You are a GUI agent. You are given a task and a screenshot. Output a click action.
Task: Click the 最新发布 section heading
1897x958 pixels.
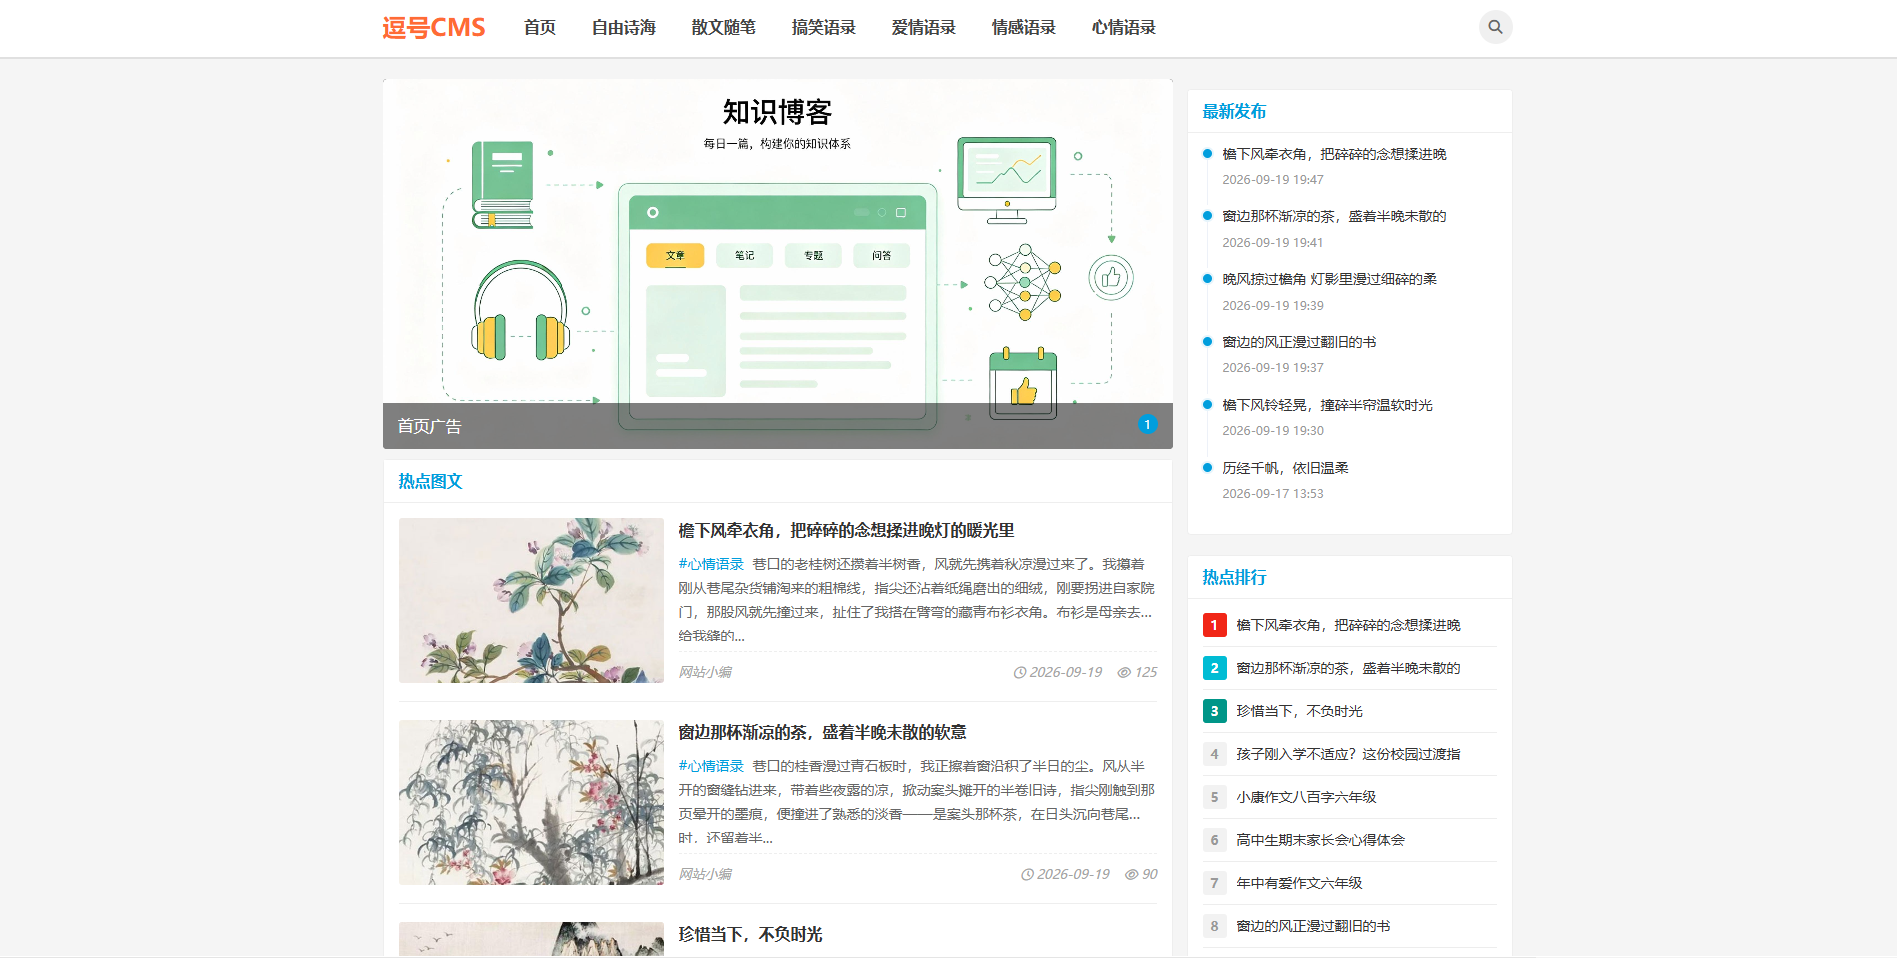(1234, 111)
